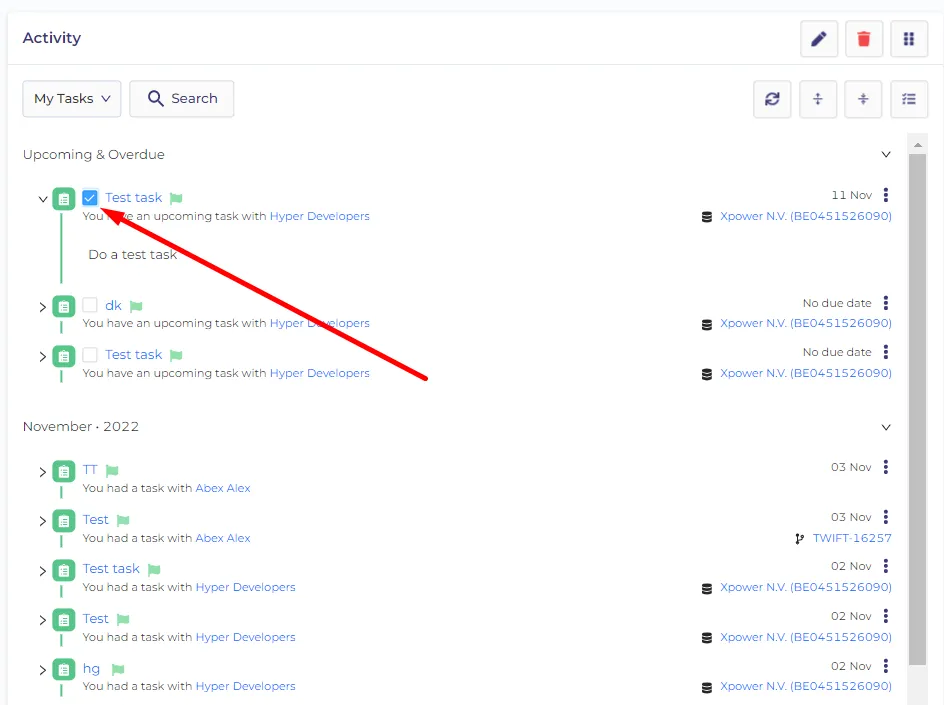Collapse the expanded 11 Nov Test task row
Viewport: 944px width, 705px height.
coord(42,199)
